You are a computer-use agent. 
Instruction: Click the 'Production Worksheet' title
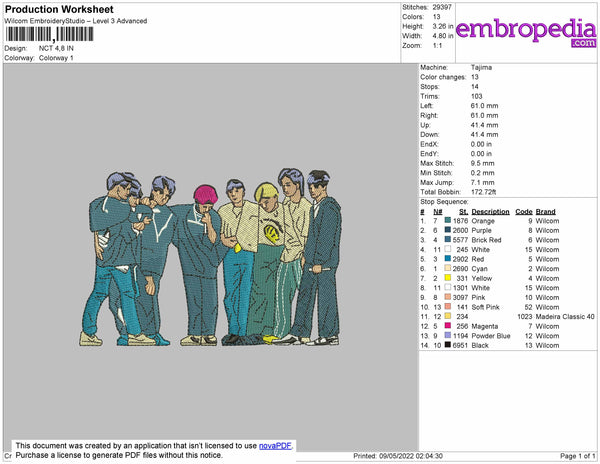[59, 10]
